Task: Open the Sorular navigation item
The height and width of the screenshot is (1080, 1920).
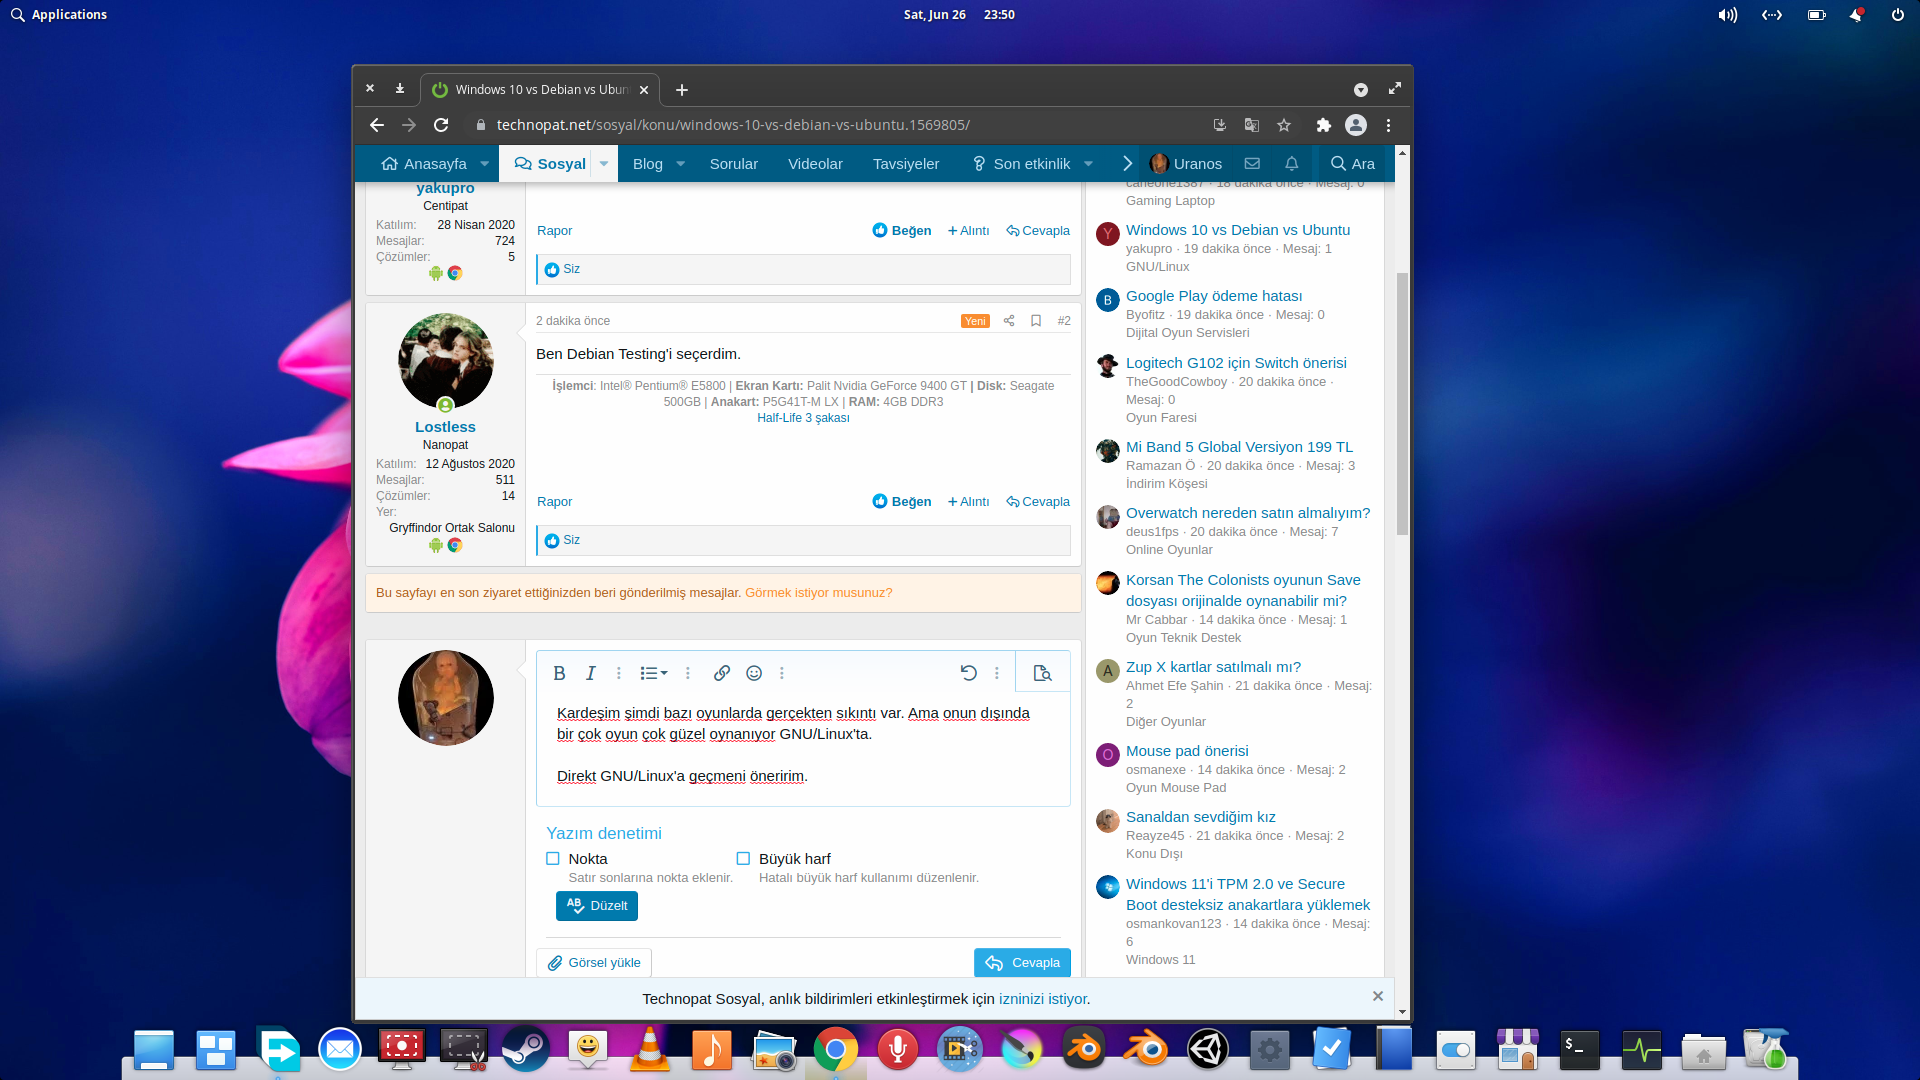Action: point(733,164)
